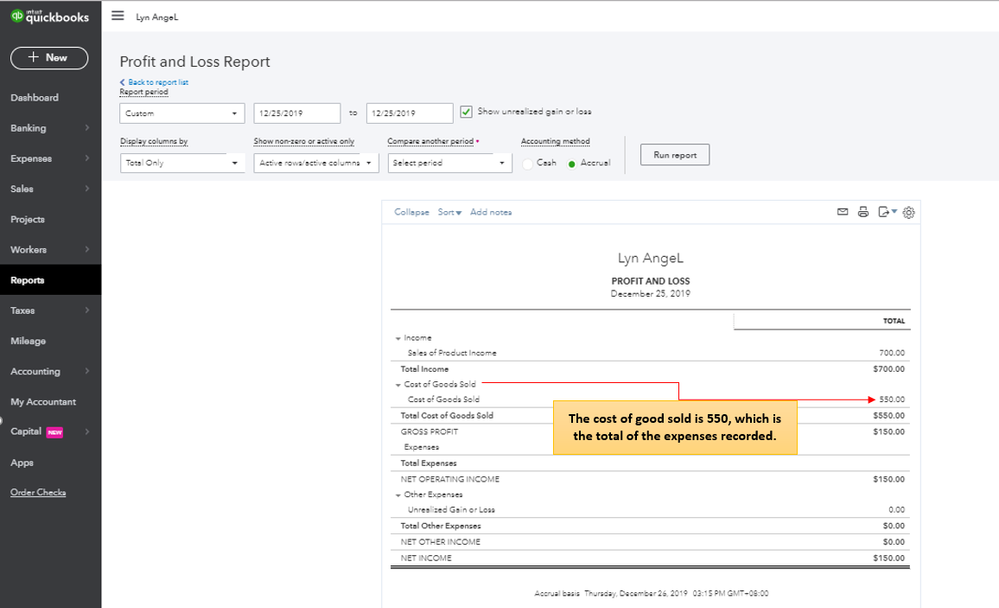Open report settings gear icon
The height and width of the screenshot is (608, 999).
[909, 212]
